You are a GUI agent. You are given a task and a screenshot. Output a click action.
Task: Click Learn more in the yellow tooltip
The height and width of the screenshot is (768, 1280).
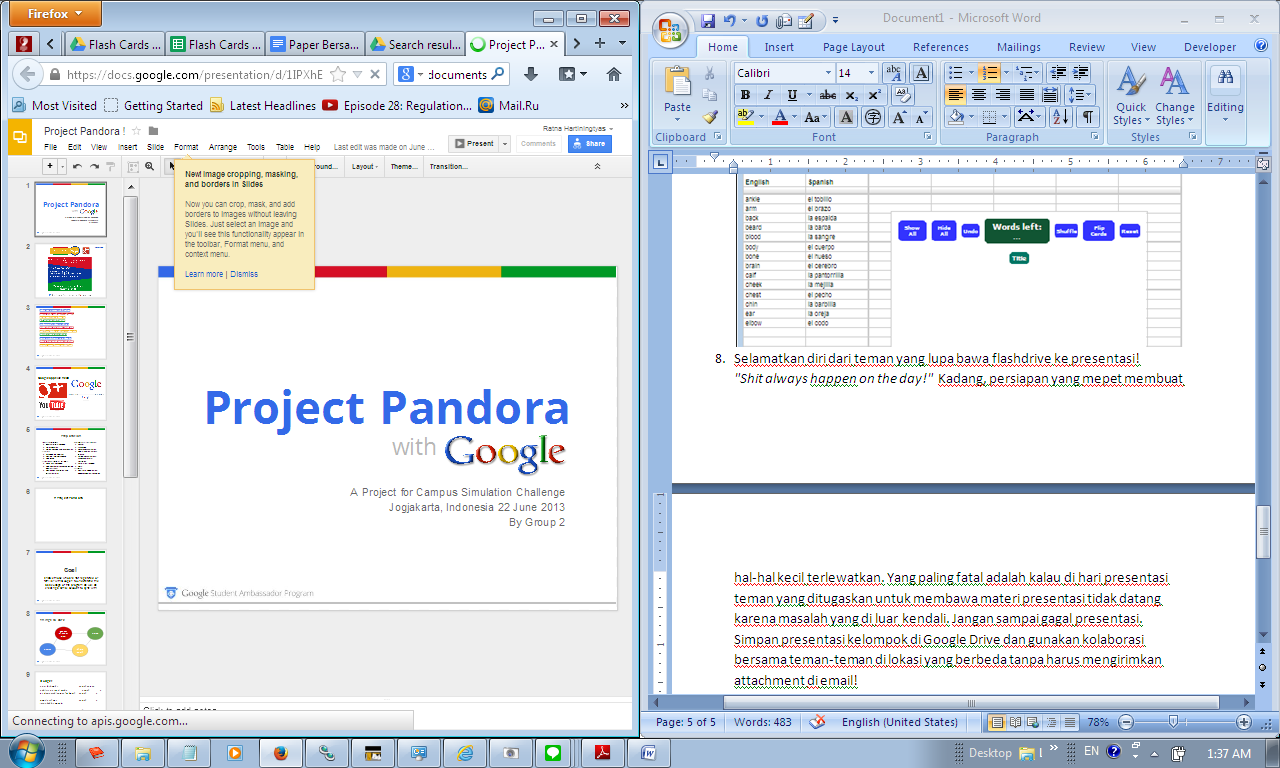[204, 274]
